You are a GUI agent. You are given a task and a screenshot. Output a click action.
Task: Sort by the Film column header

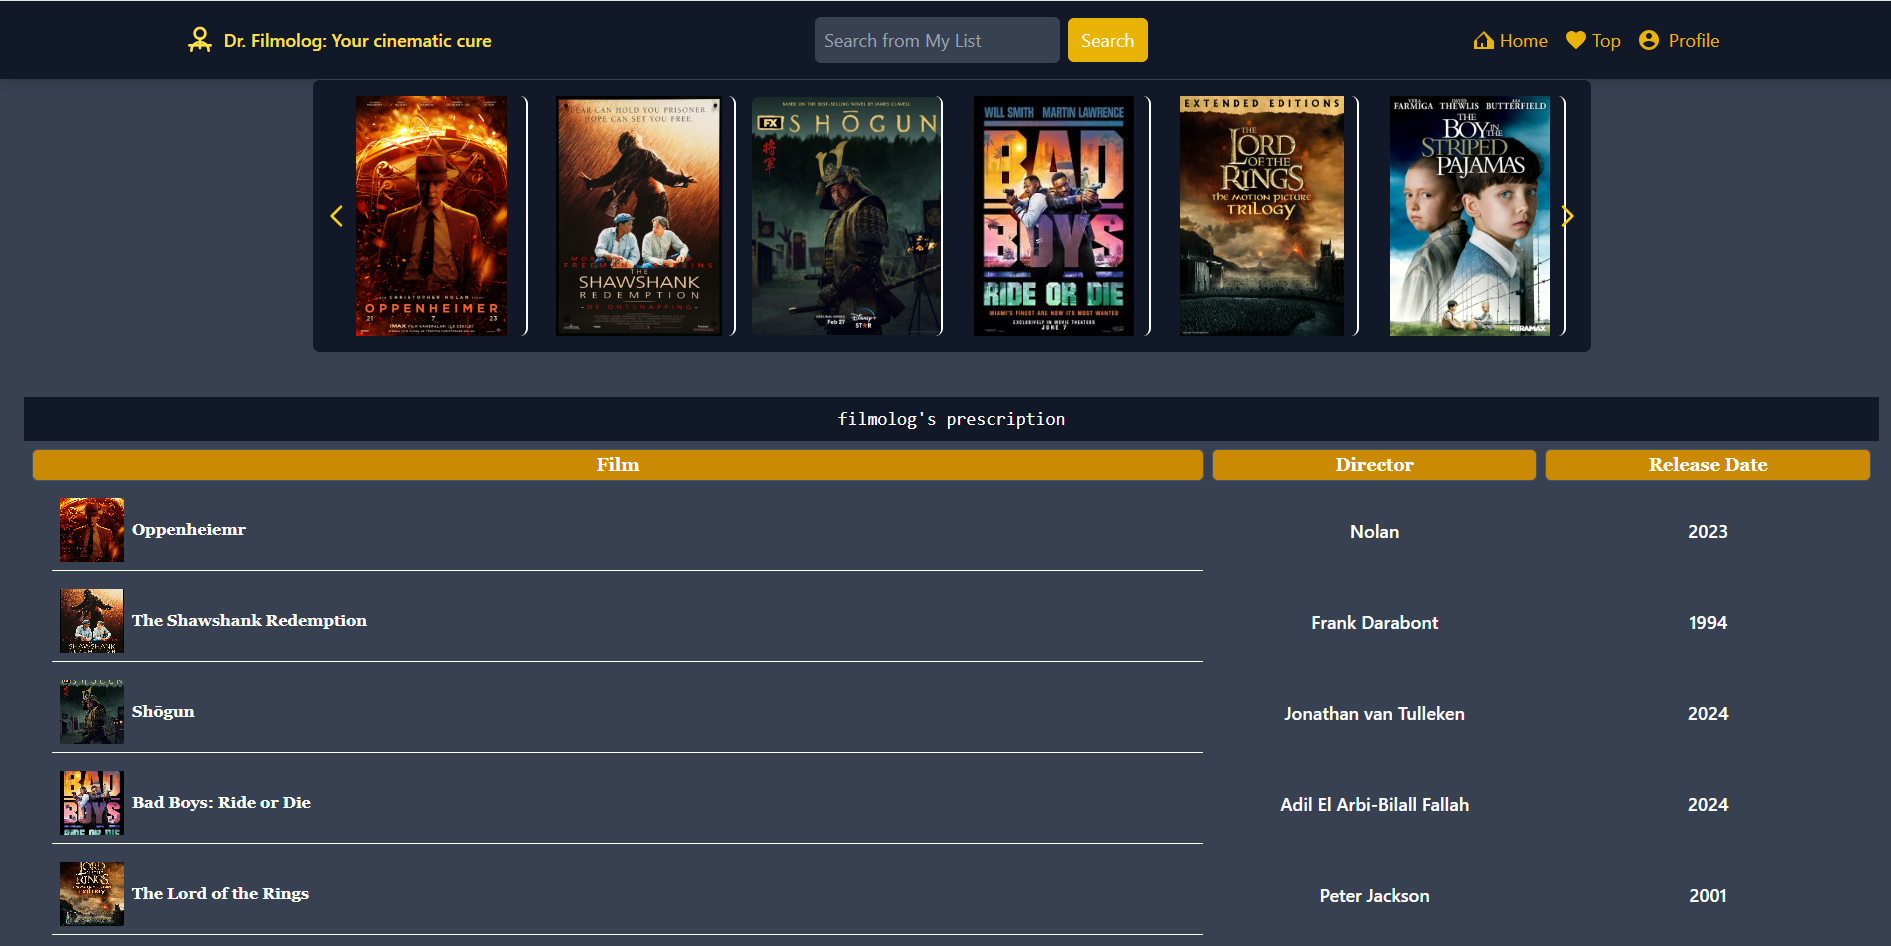[618, 465]
